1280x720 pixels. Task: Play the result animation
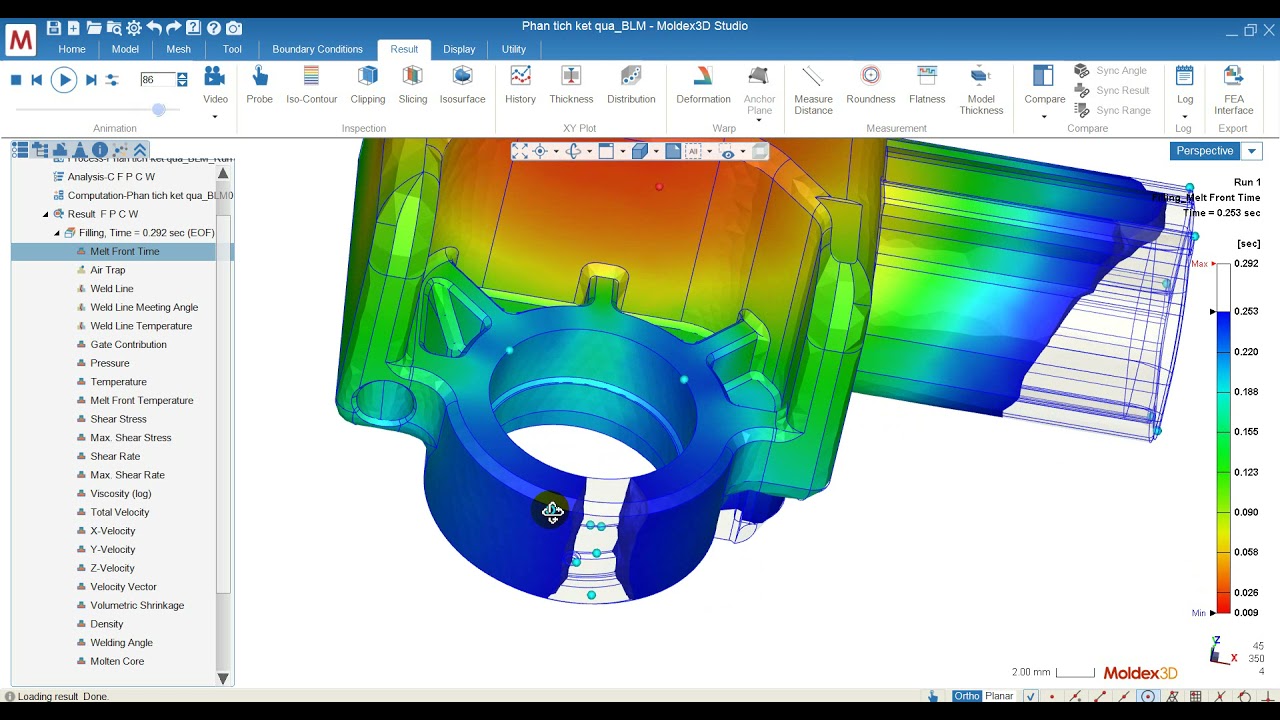[x=63, y=80]
